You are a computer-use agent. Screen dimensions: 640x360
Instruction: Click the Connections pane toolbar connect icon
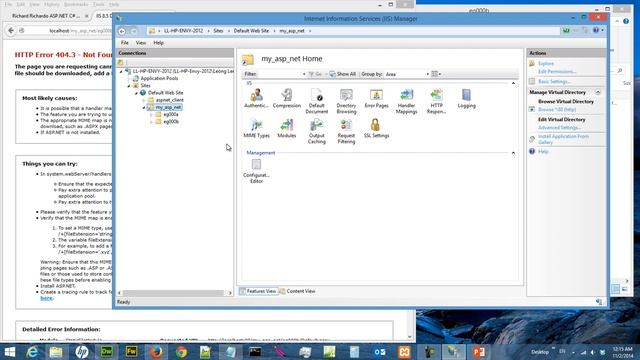point(121,62)
